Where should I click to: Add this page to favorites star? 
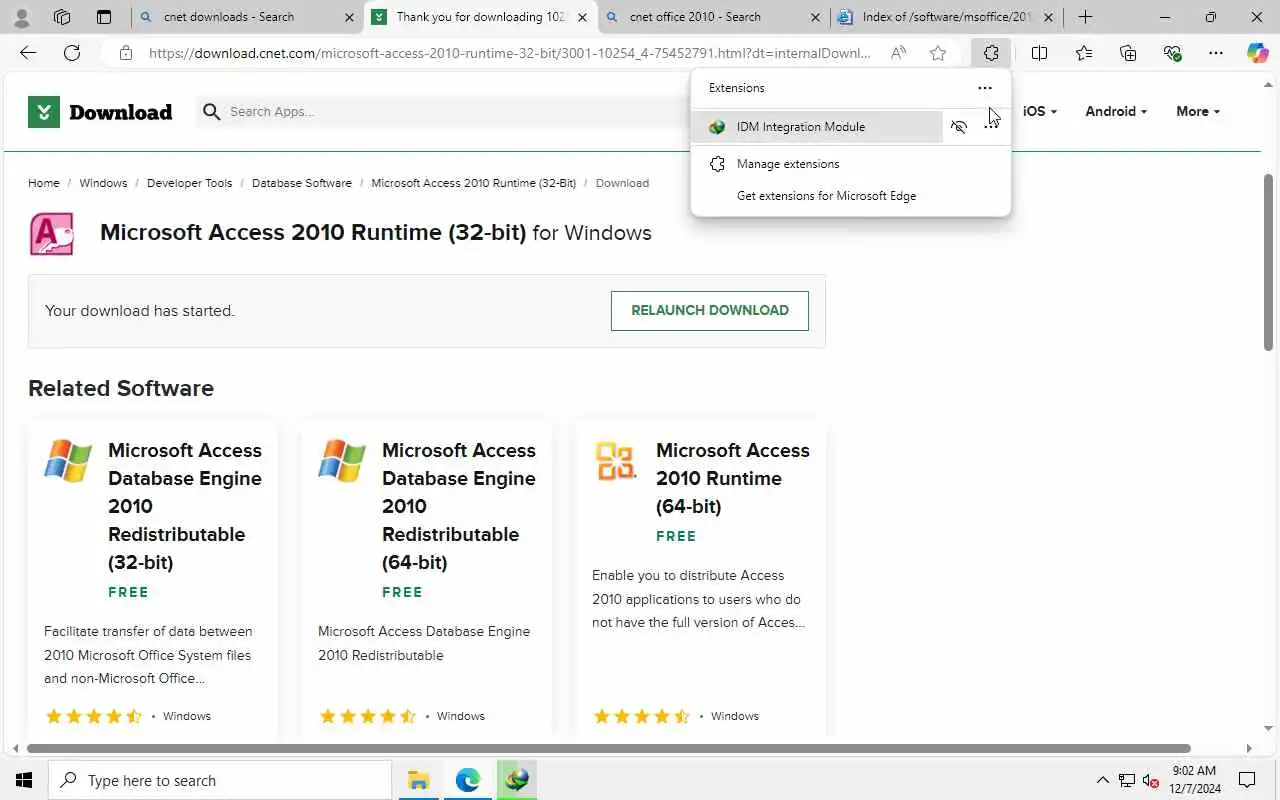pyautogui.click(x=937, y=53)
